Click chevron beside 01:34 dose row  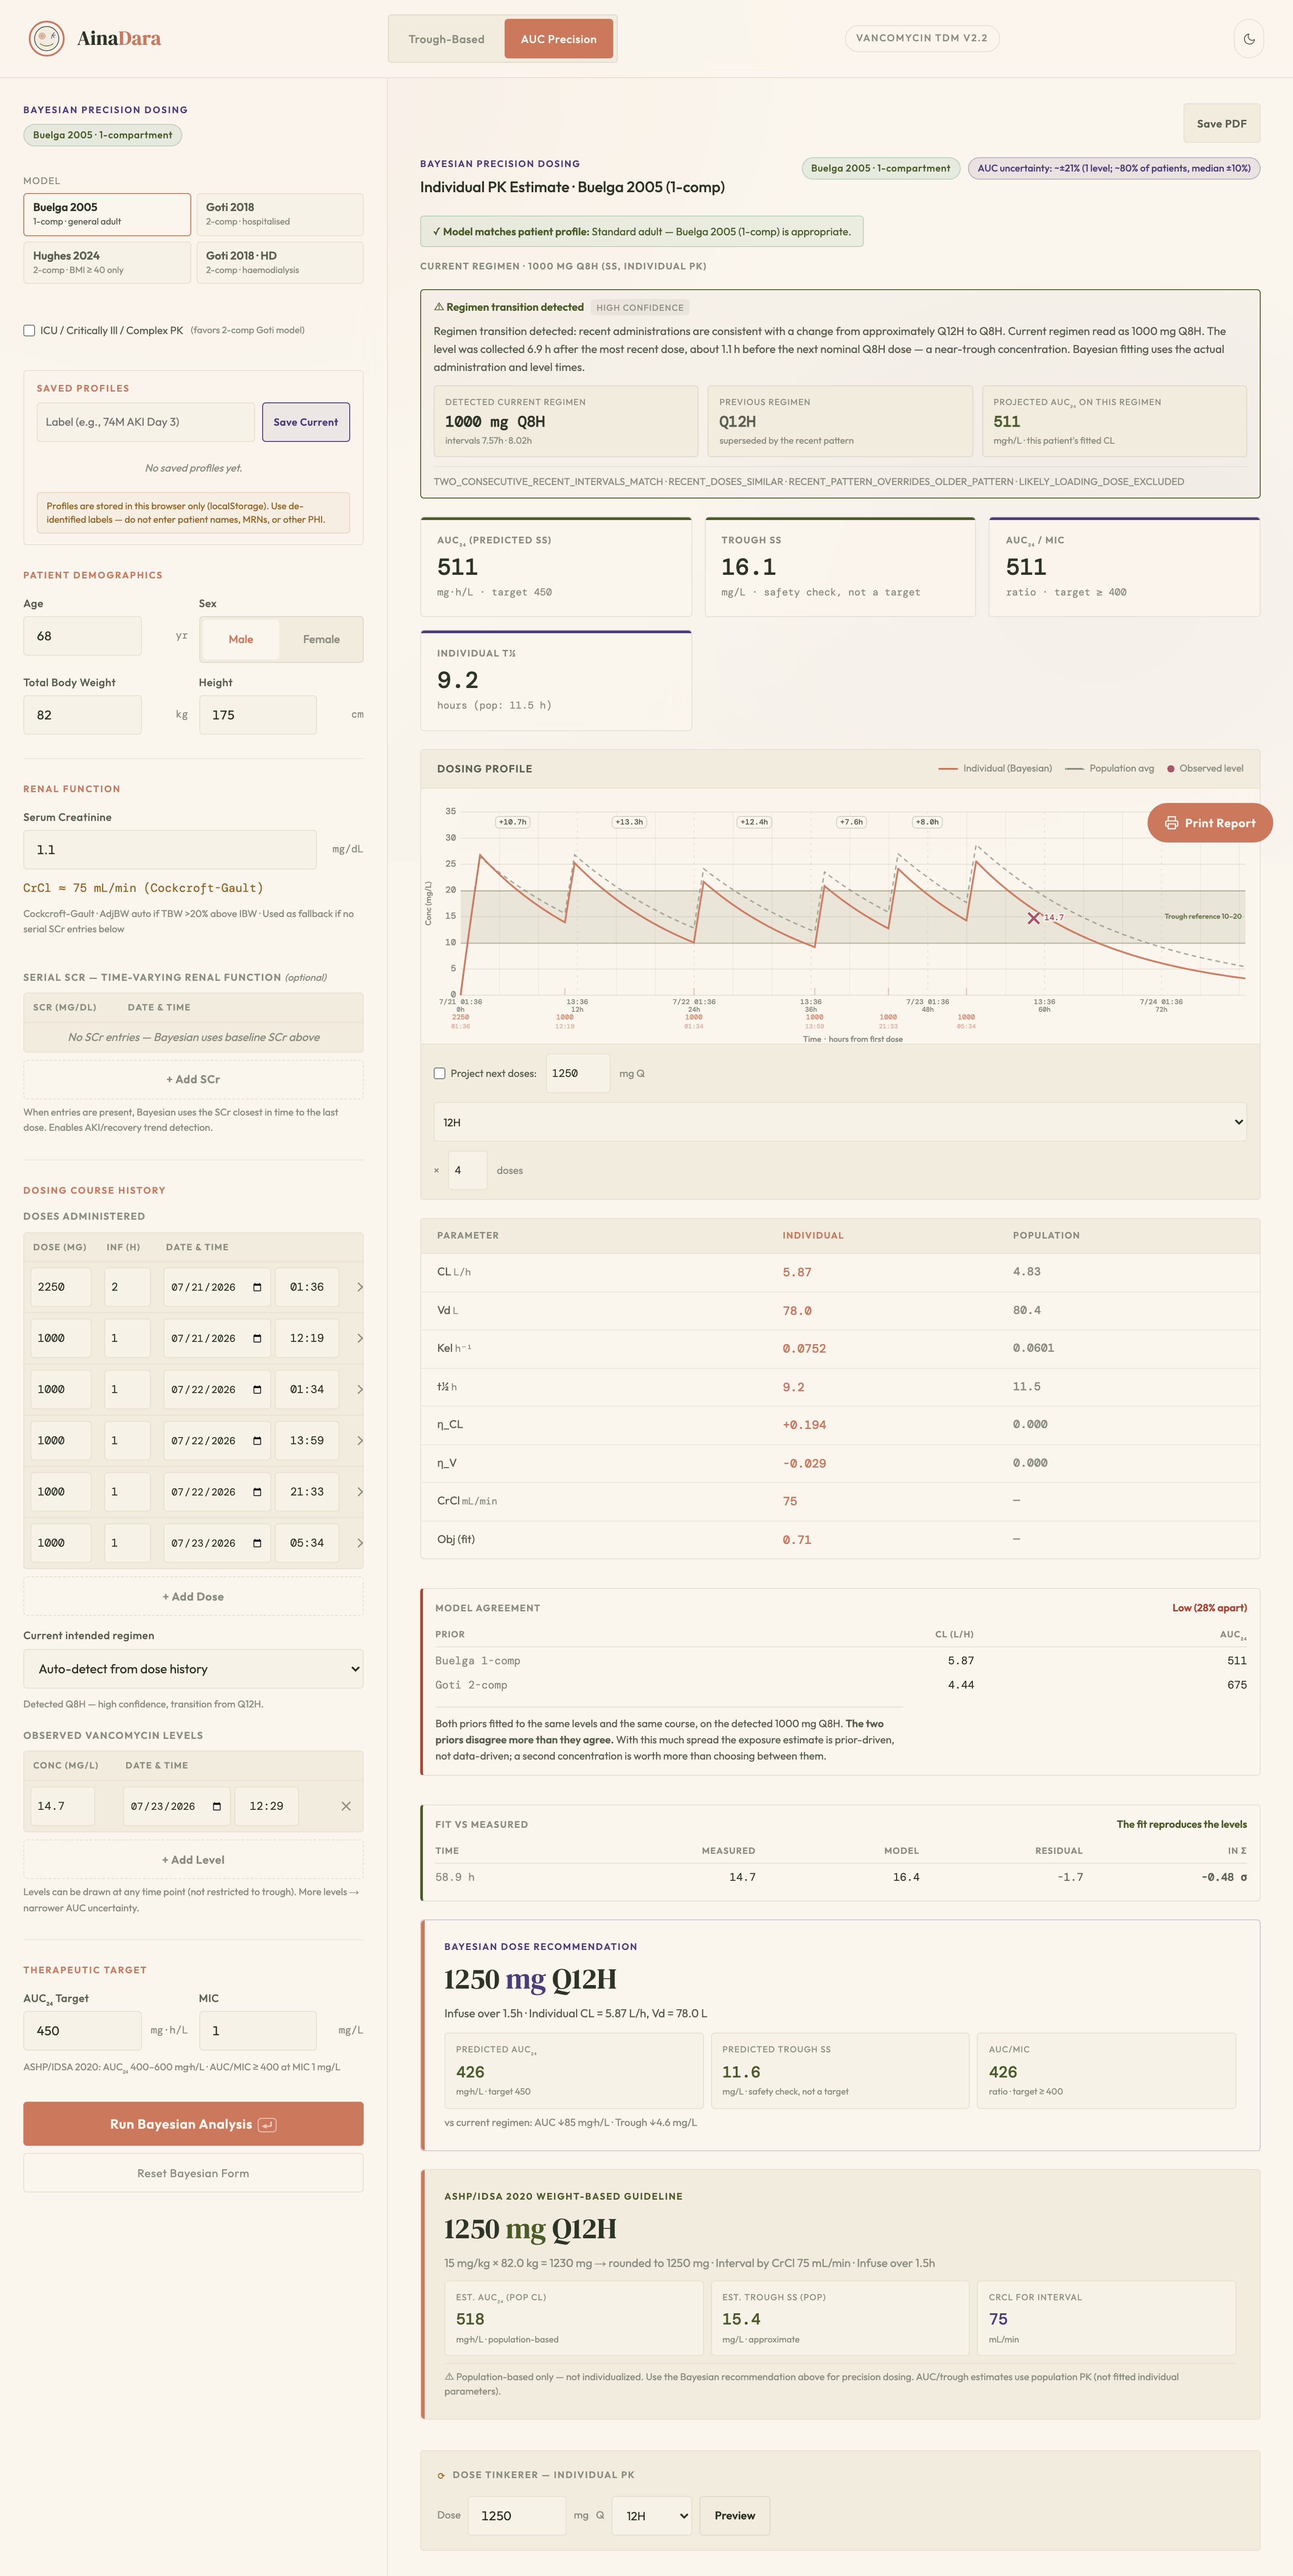coord(359,1389)
